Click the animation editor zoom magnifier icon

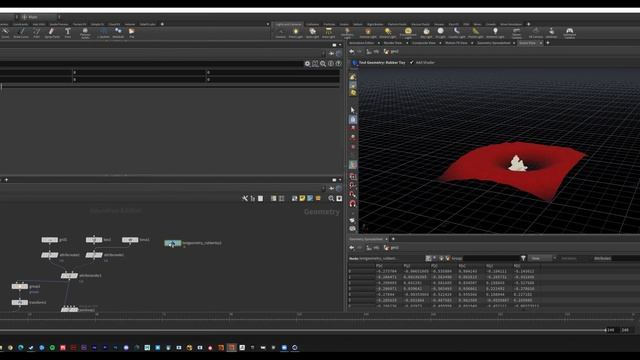point(323,64)
